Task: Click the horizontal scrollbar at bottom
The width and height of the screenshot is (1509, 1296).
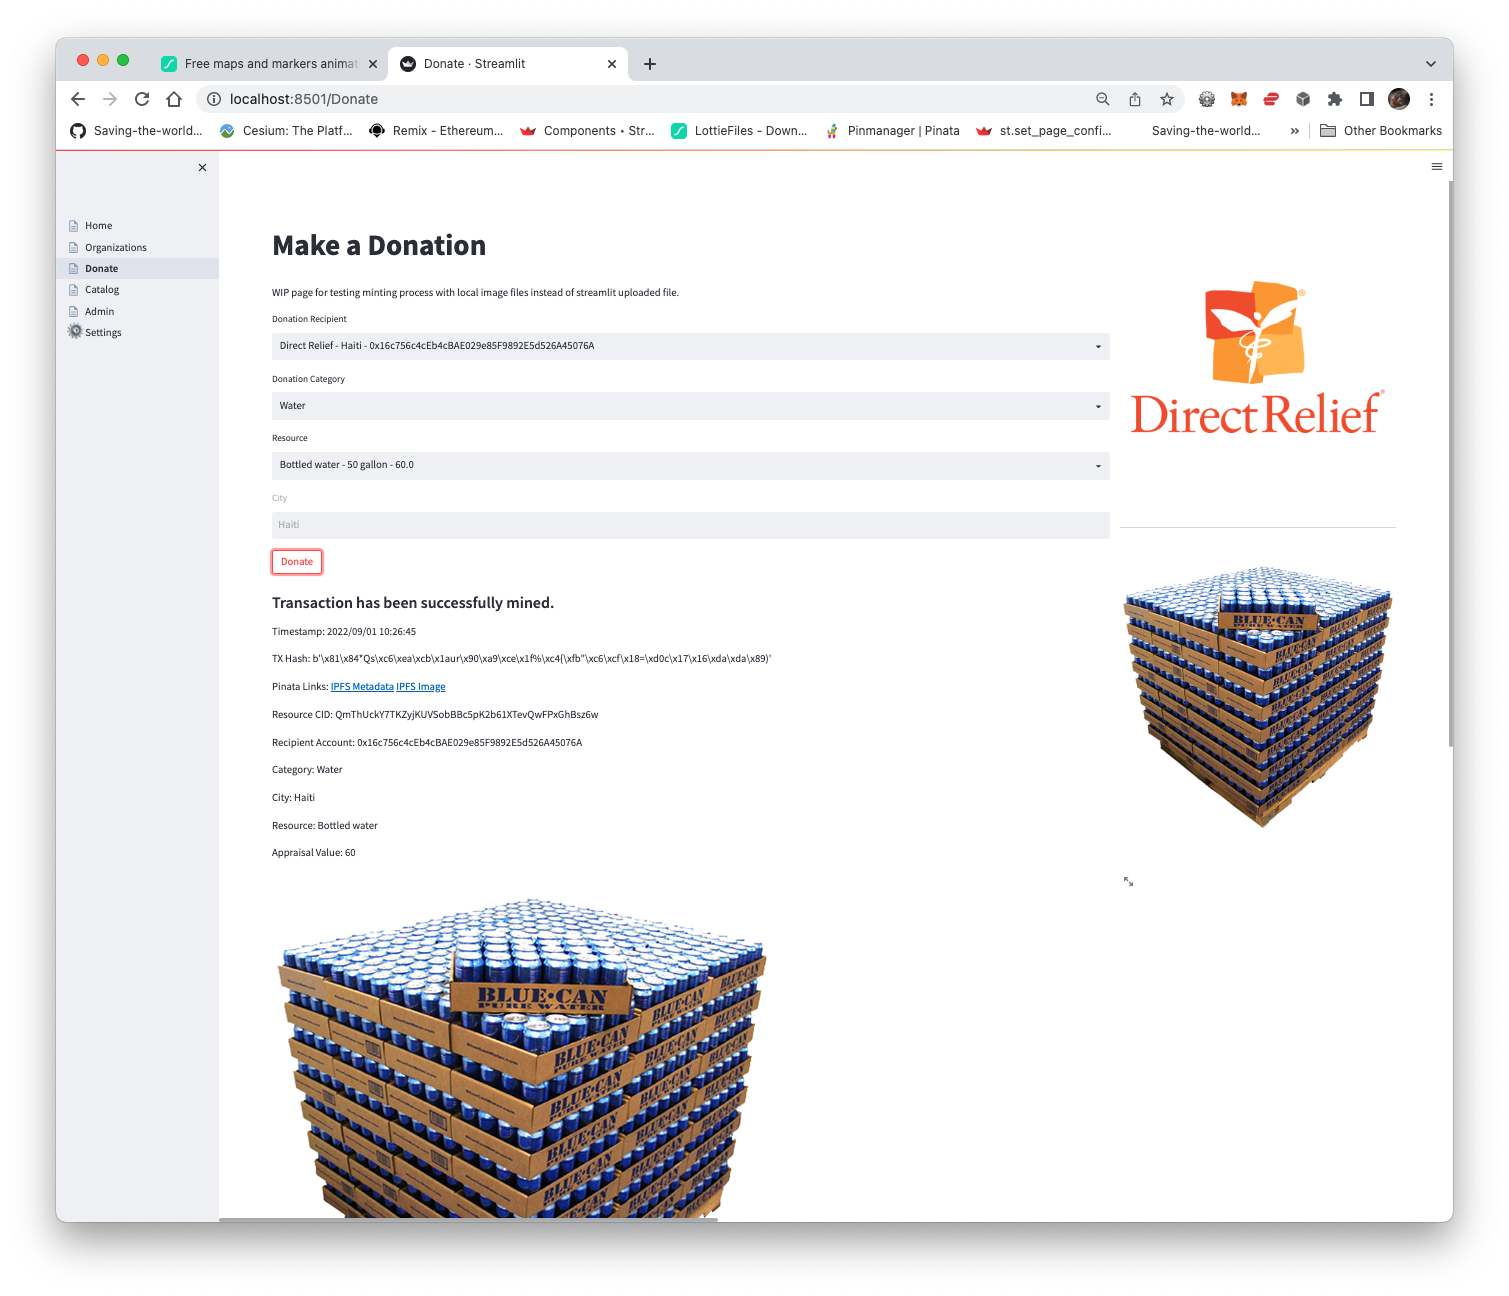Action: 468,1220
